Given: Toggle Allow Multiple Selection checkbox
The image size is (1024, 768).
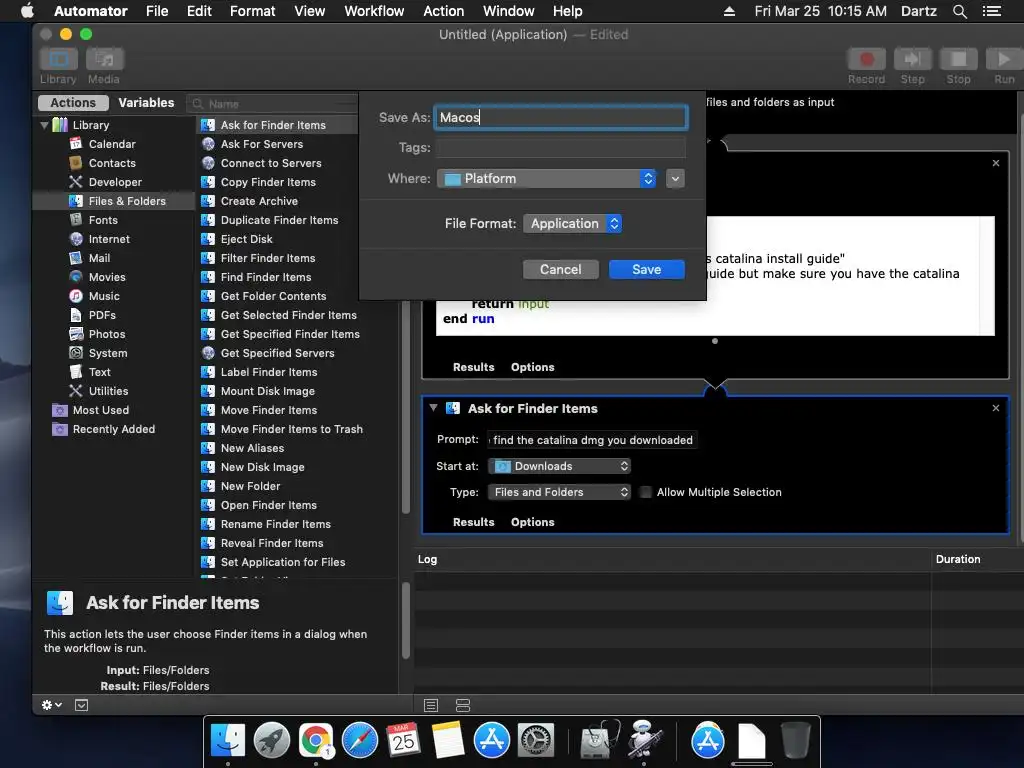Looking at the screenshot, I should pos(645,492).
